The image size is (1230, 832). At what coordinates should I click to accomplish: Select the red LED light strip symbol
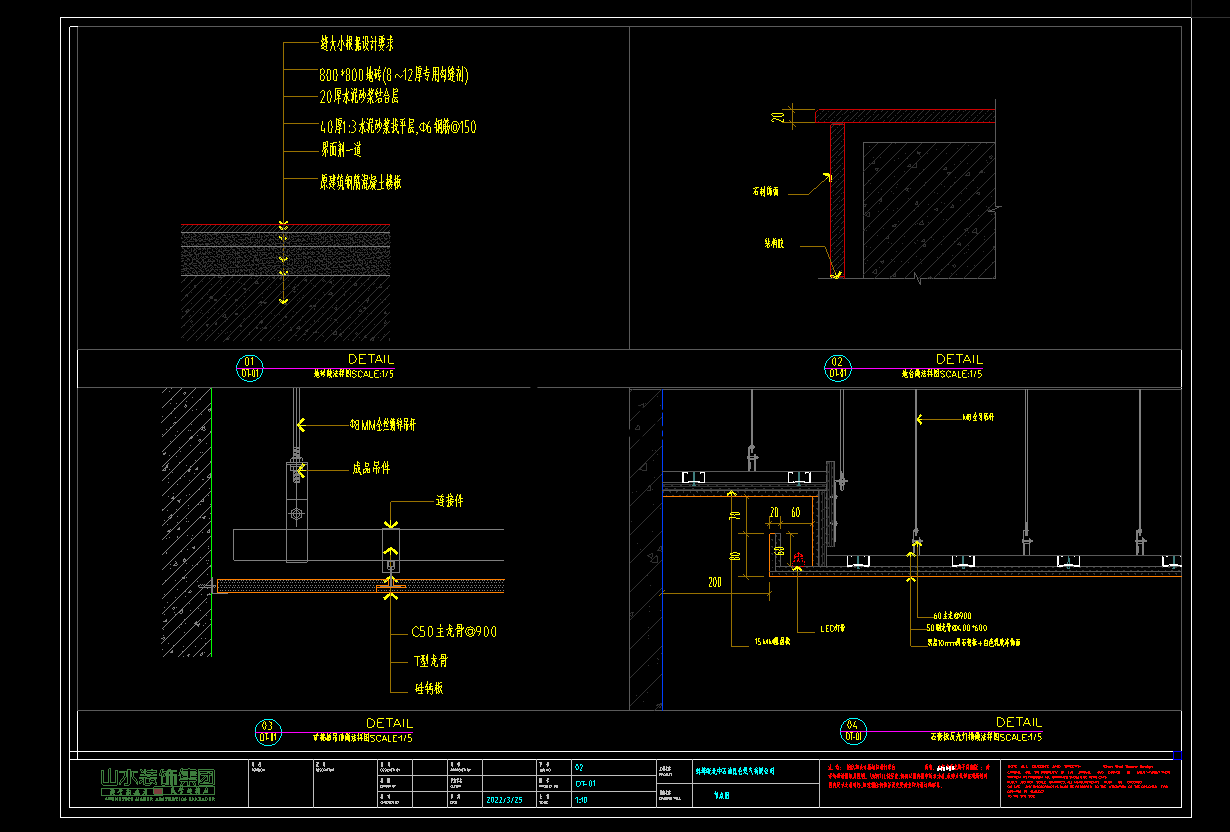[x=797, y=561]
